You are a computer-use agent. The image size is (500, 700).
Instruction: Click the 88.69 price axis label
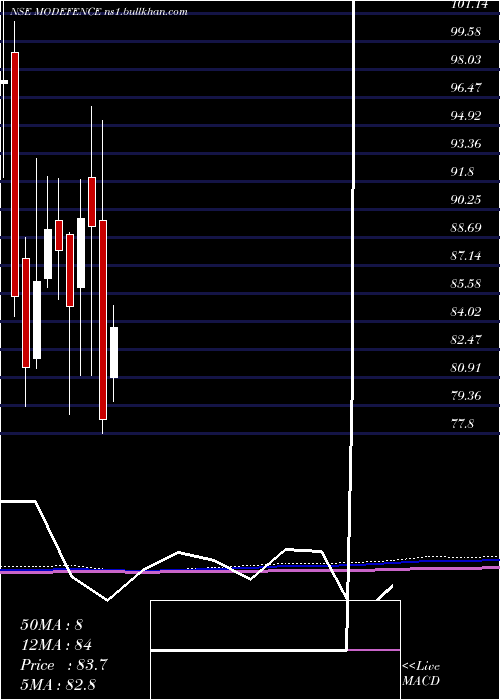point(466,228)
